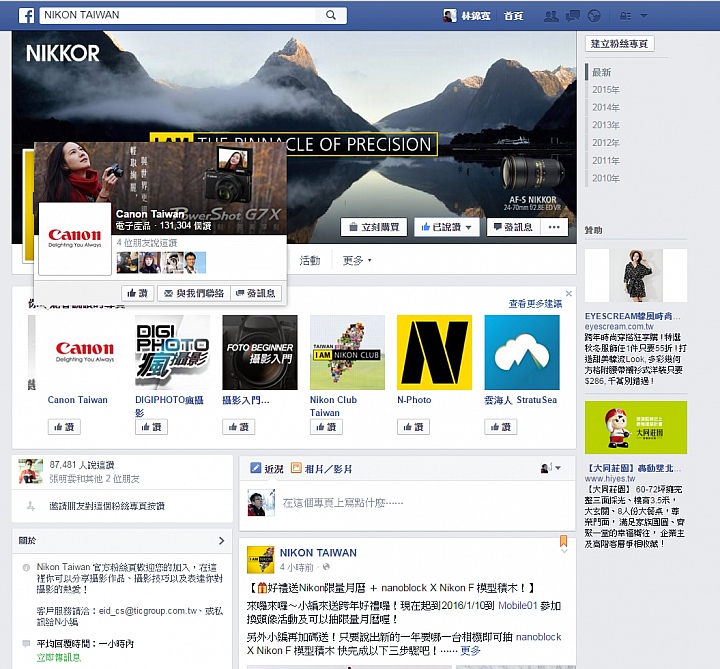This screenshot has width=720, height=669.
Task: Click 發訊息 in Canon hover card
Action: 255,293
